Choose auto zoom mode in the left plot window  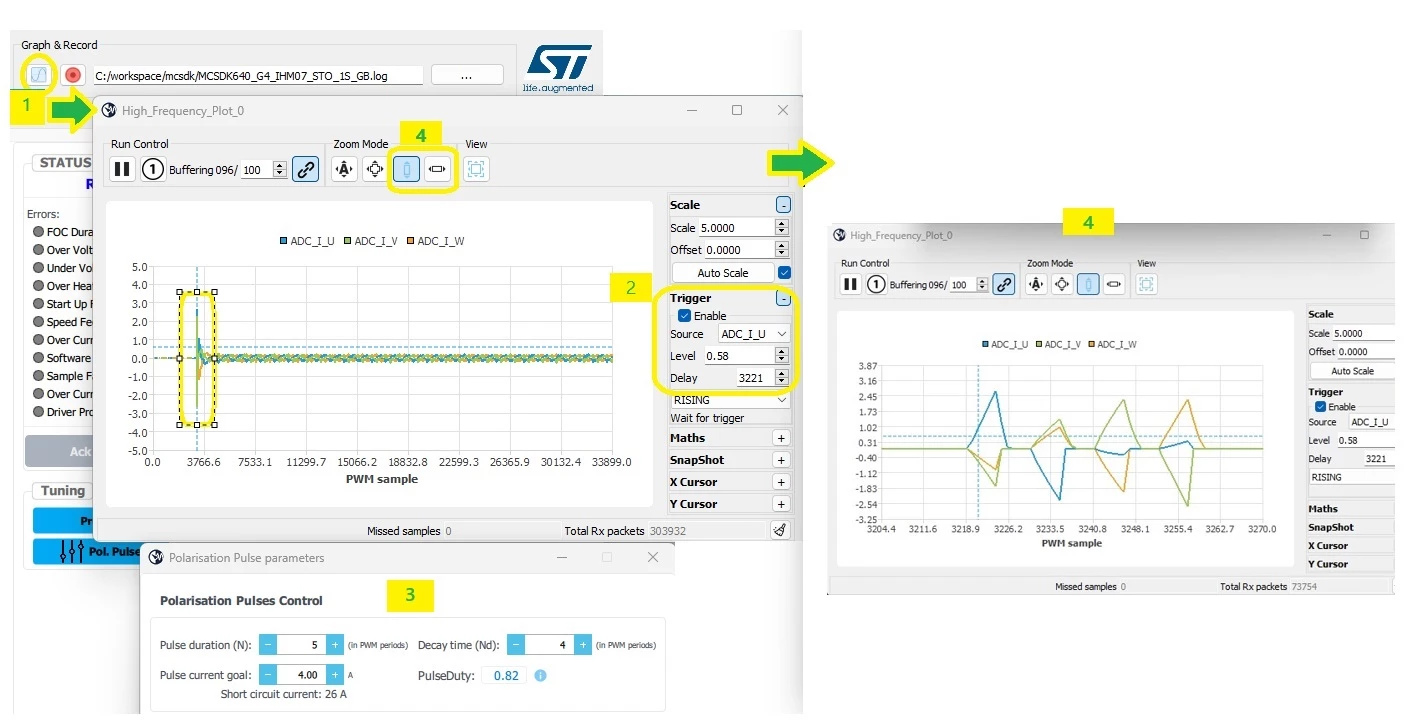coord(344,169)
